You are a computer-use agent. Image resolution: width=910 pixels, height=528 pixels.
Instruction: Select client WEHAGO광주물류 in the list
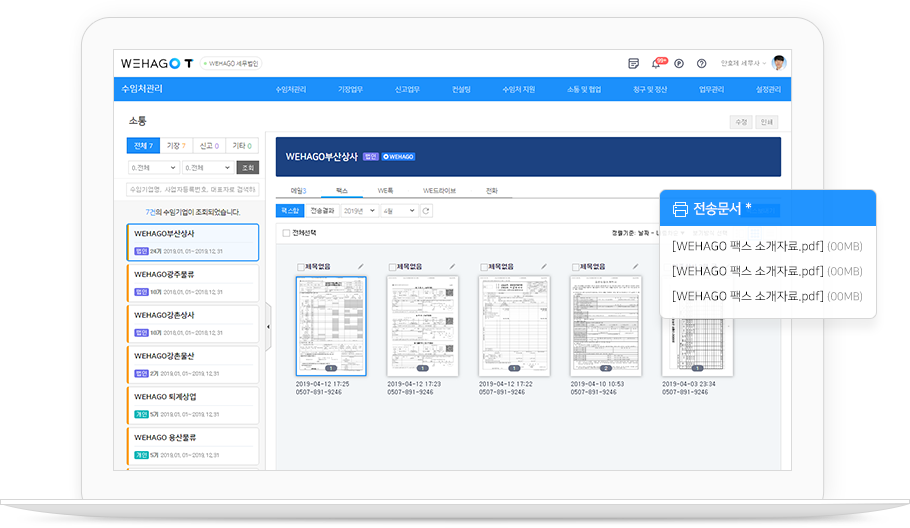click(193, 283)
